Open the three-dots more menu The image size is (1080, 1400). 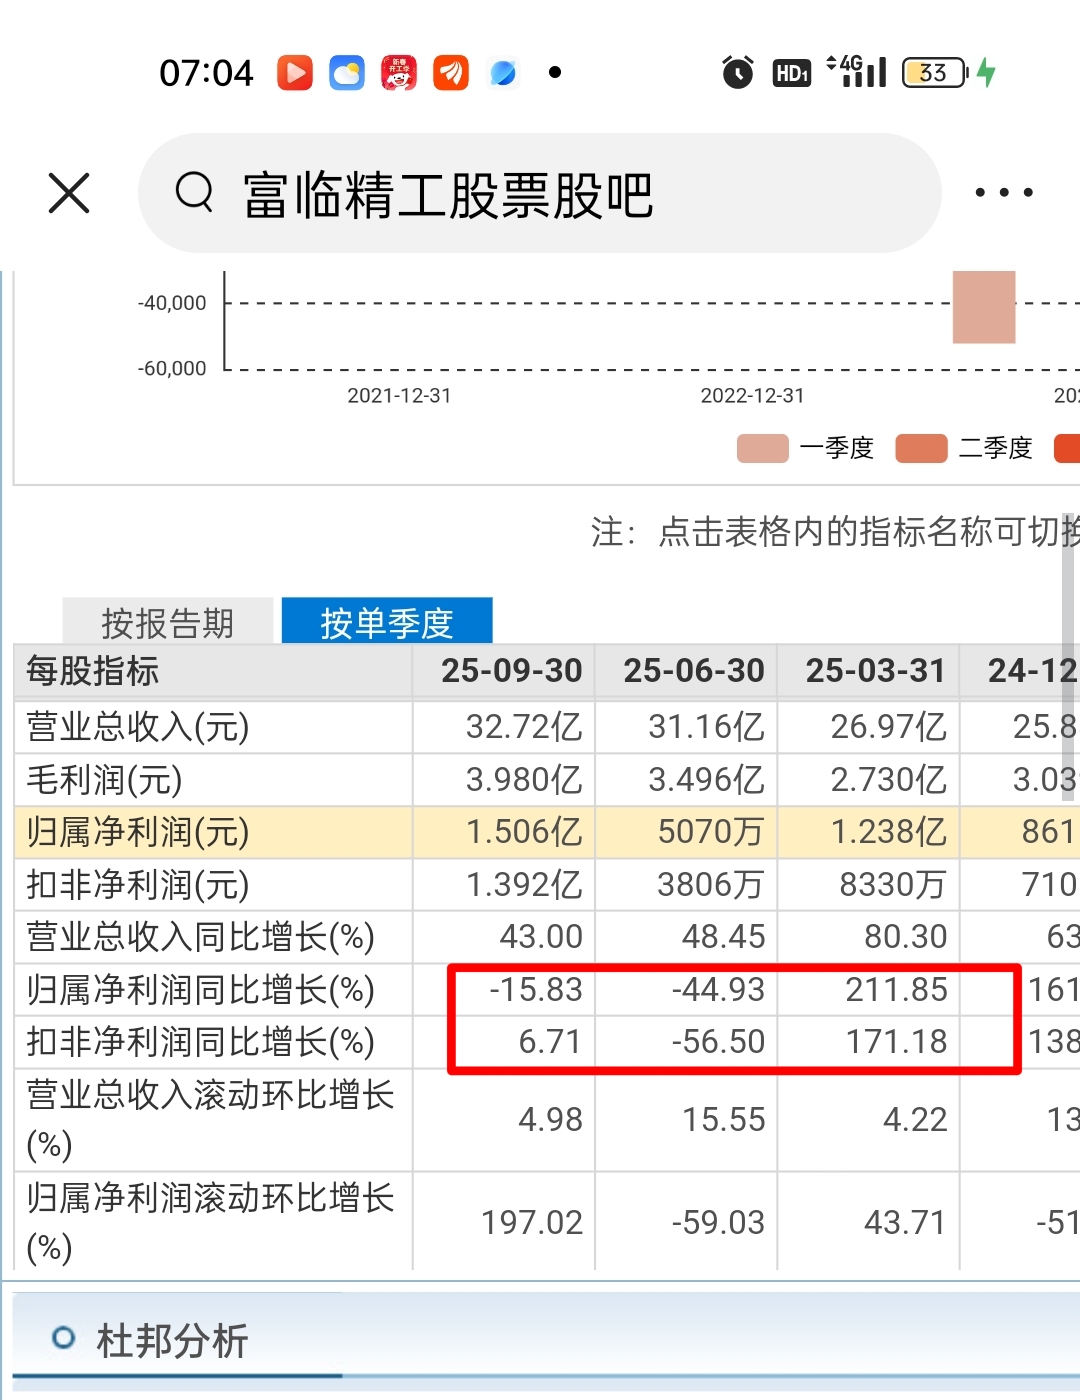click(1004, 192)
